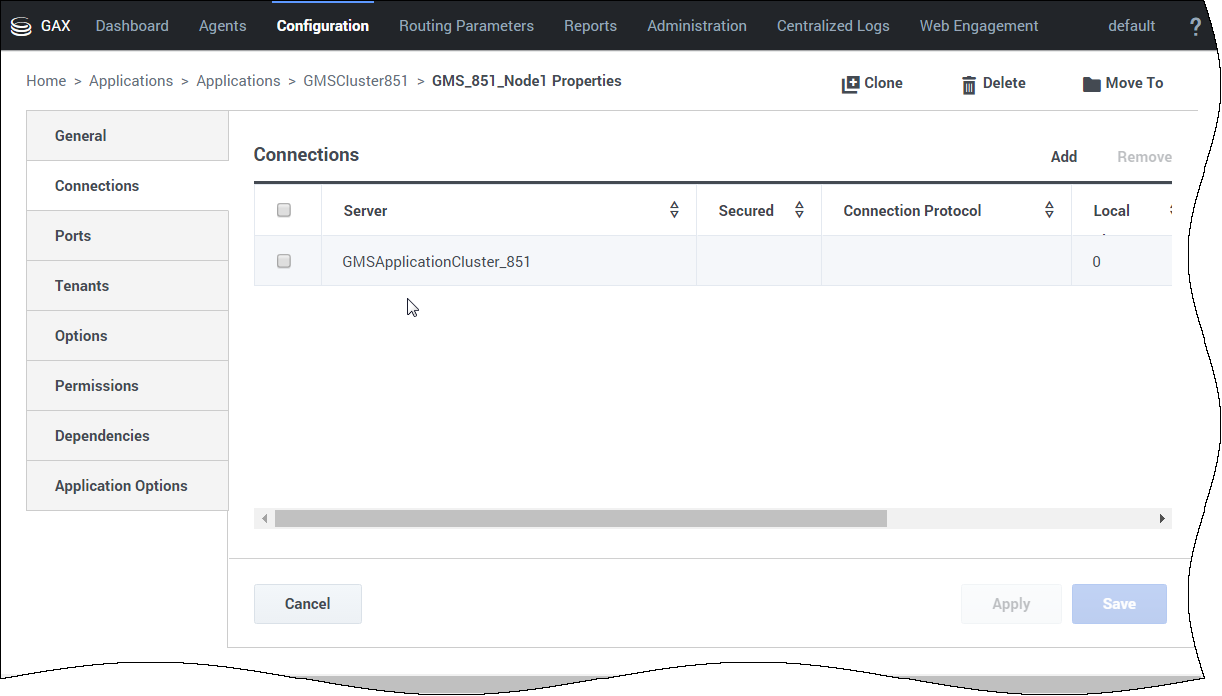The image size is (1222, 696).
Task: Open the Centralized Logs menu
Action: pyautogui.click(x=833, y=26)
